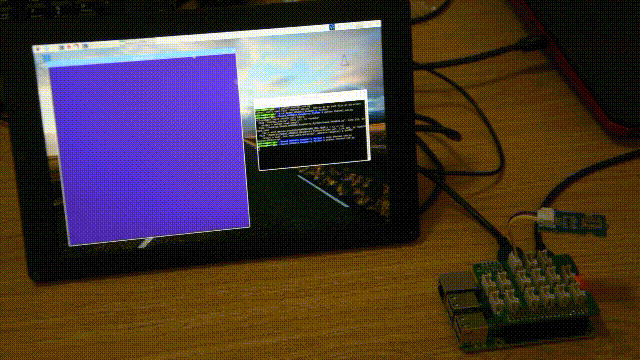The height and width of the screenshot is (360, 640).
Task: Open the Wastebasket desktop icon
Action: click(x=344, y=61)
